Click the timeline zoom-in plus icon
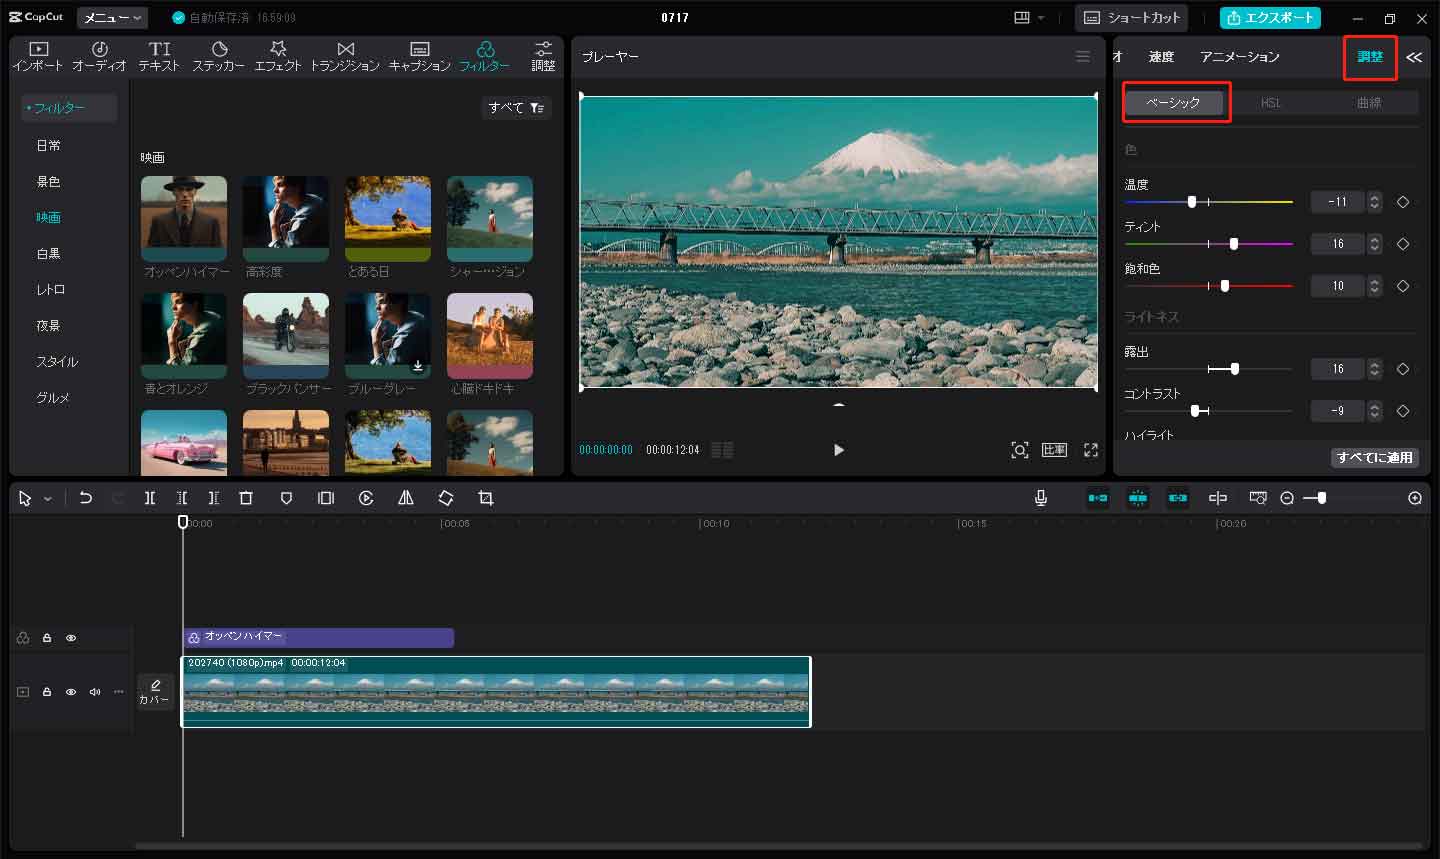1440x859 pixels. click(1415, 498)
